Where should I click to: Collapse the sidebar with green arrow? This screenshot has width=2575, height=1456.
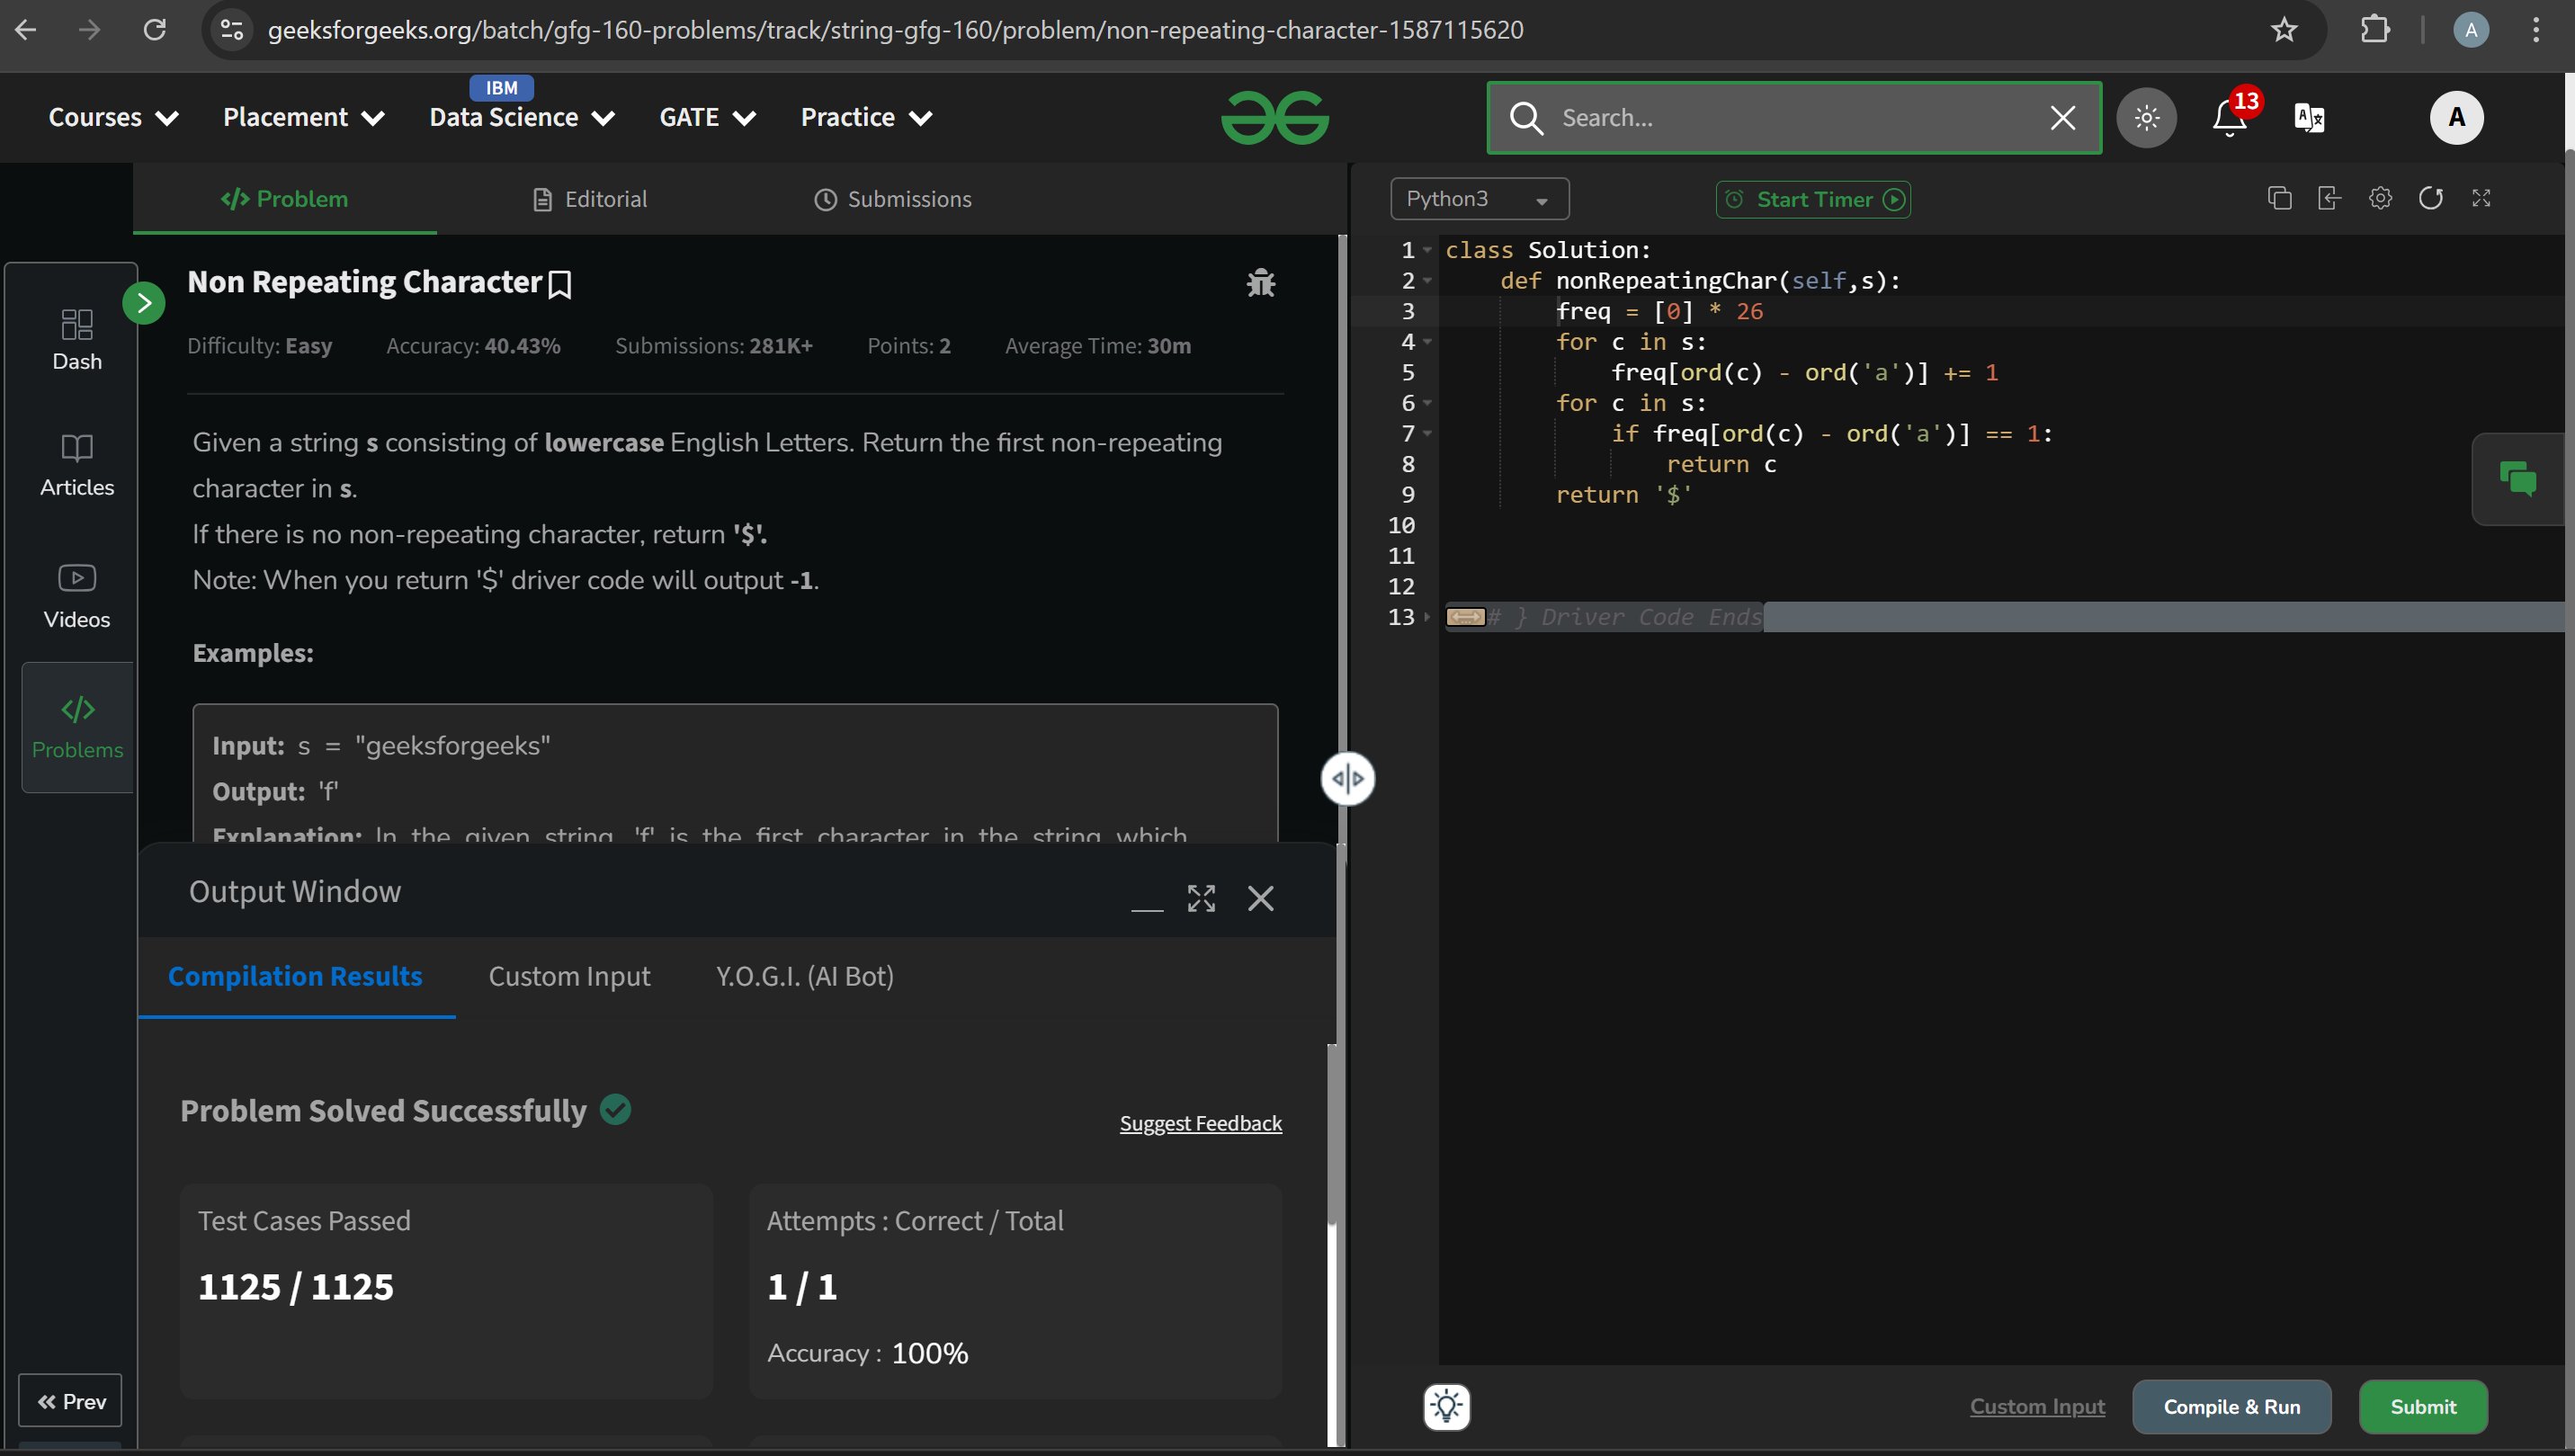tap(144, 303)
